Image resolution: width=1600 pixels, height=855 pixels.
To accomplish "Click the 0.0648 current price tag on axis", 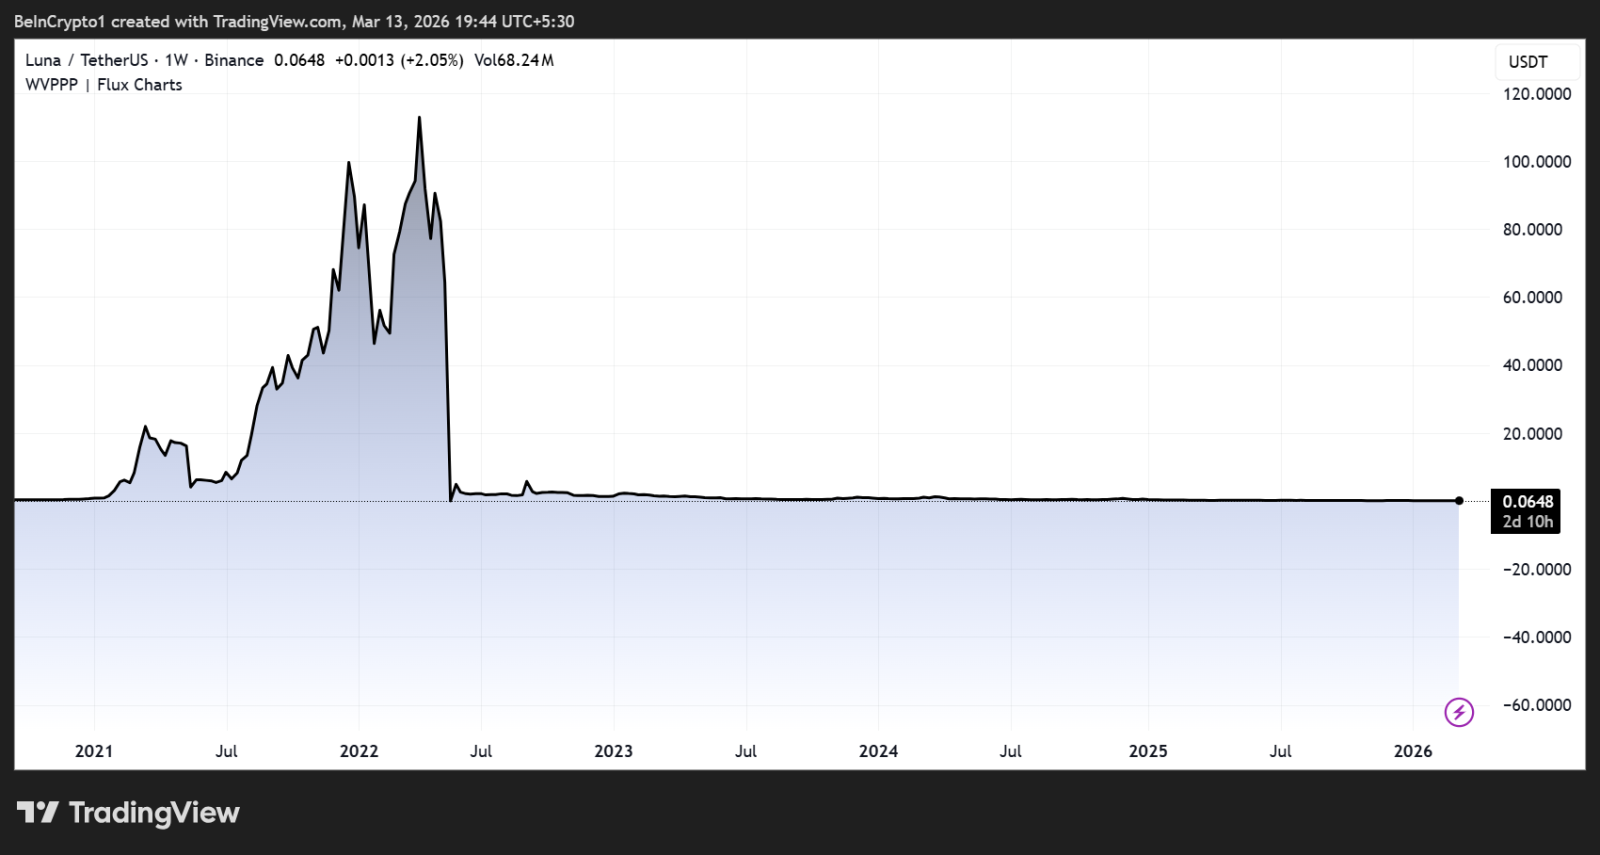I will click(x=1527, y=502).
